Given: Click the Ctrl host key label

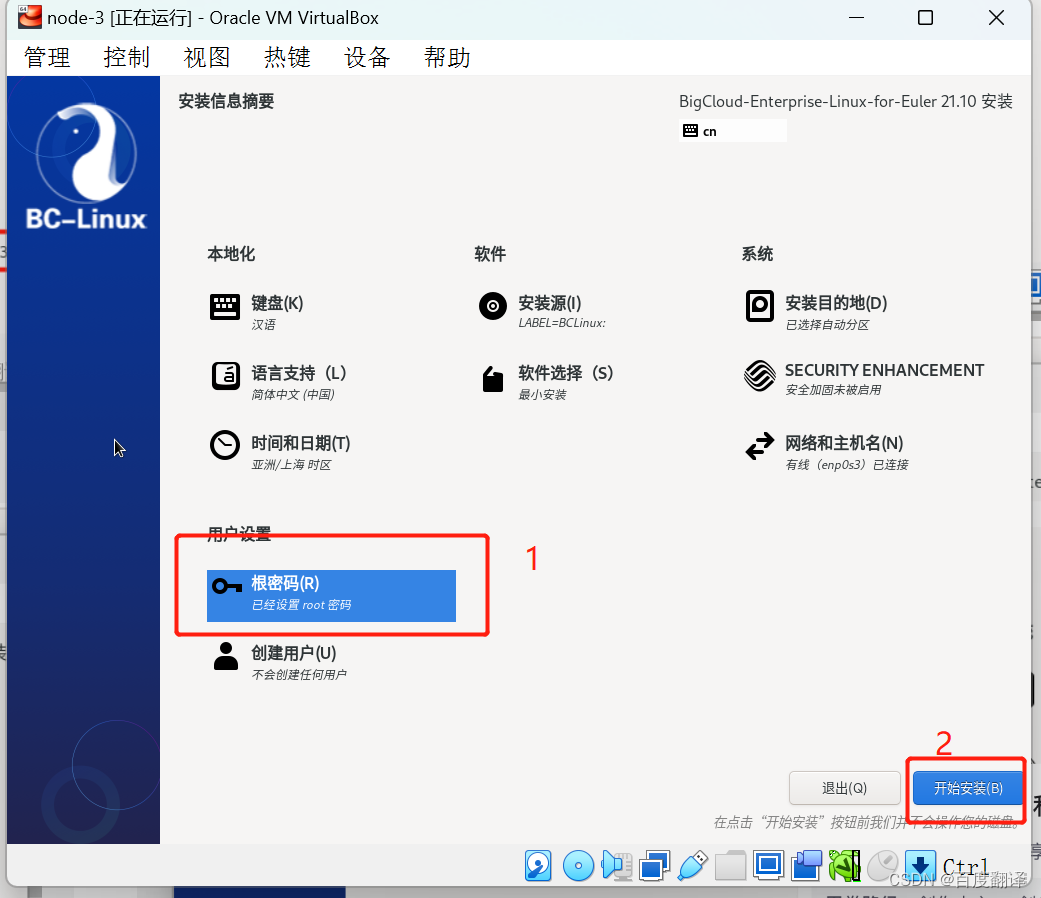Looking at the screenshot, I should [965, 867].
